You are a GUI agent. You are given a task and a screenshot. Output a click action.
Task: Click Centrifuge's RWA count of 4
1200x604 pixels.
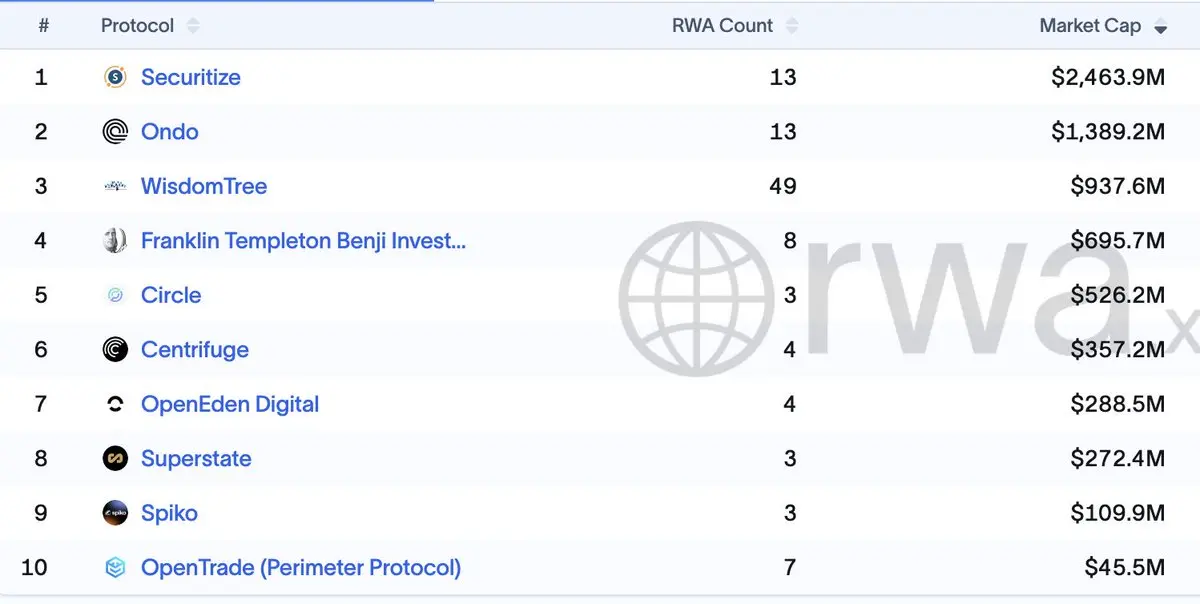tap(790, 350)
